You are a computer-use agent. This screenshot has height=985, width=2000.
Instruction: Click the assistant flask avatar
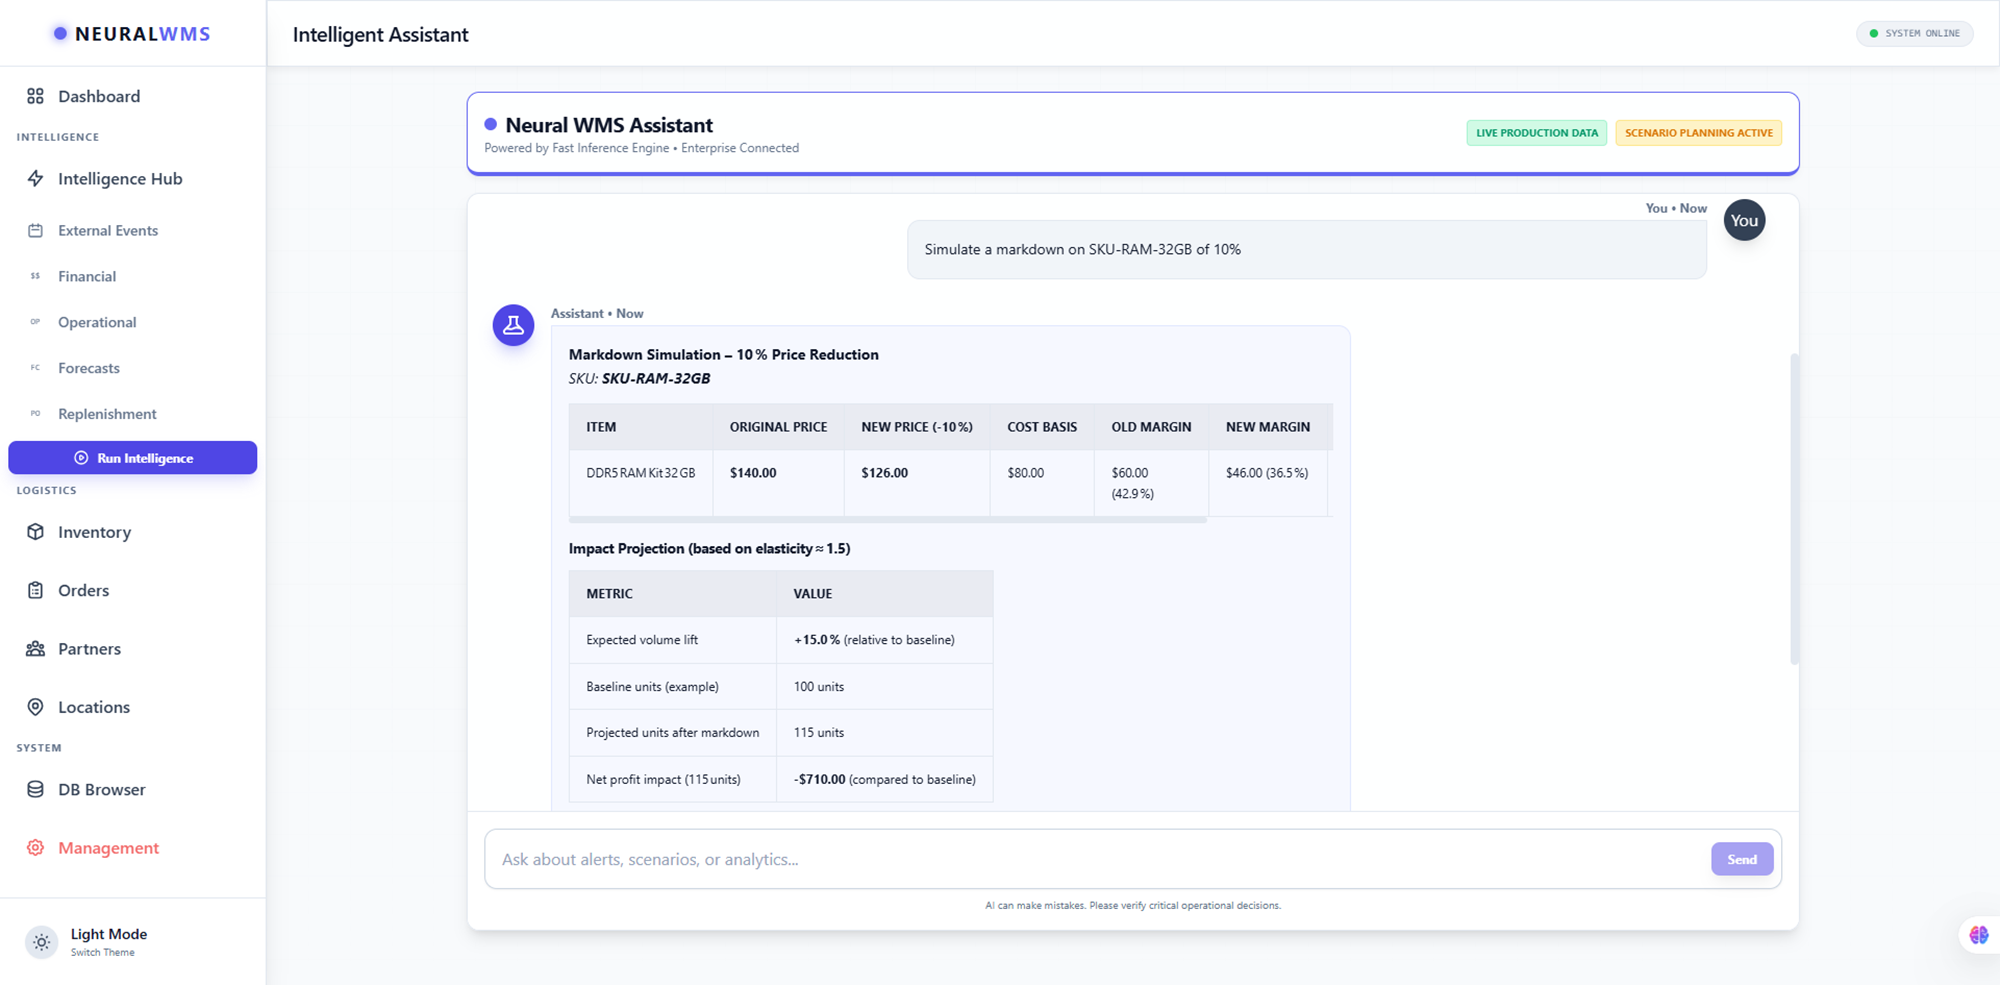pos(513,325)
